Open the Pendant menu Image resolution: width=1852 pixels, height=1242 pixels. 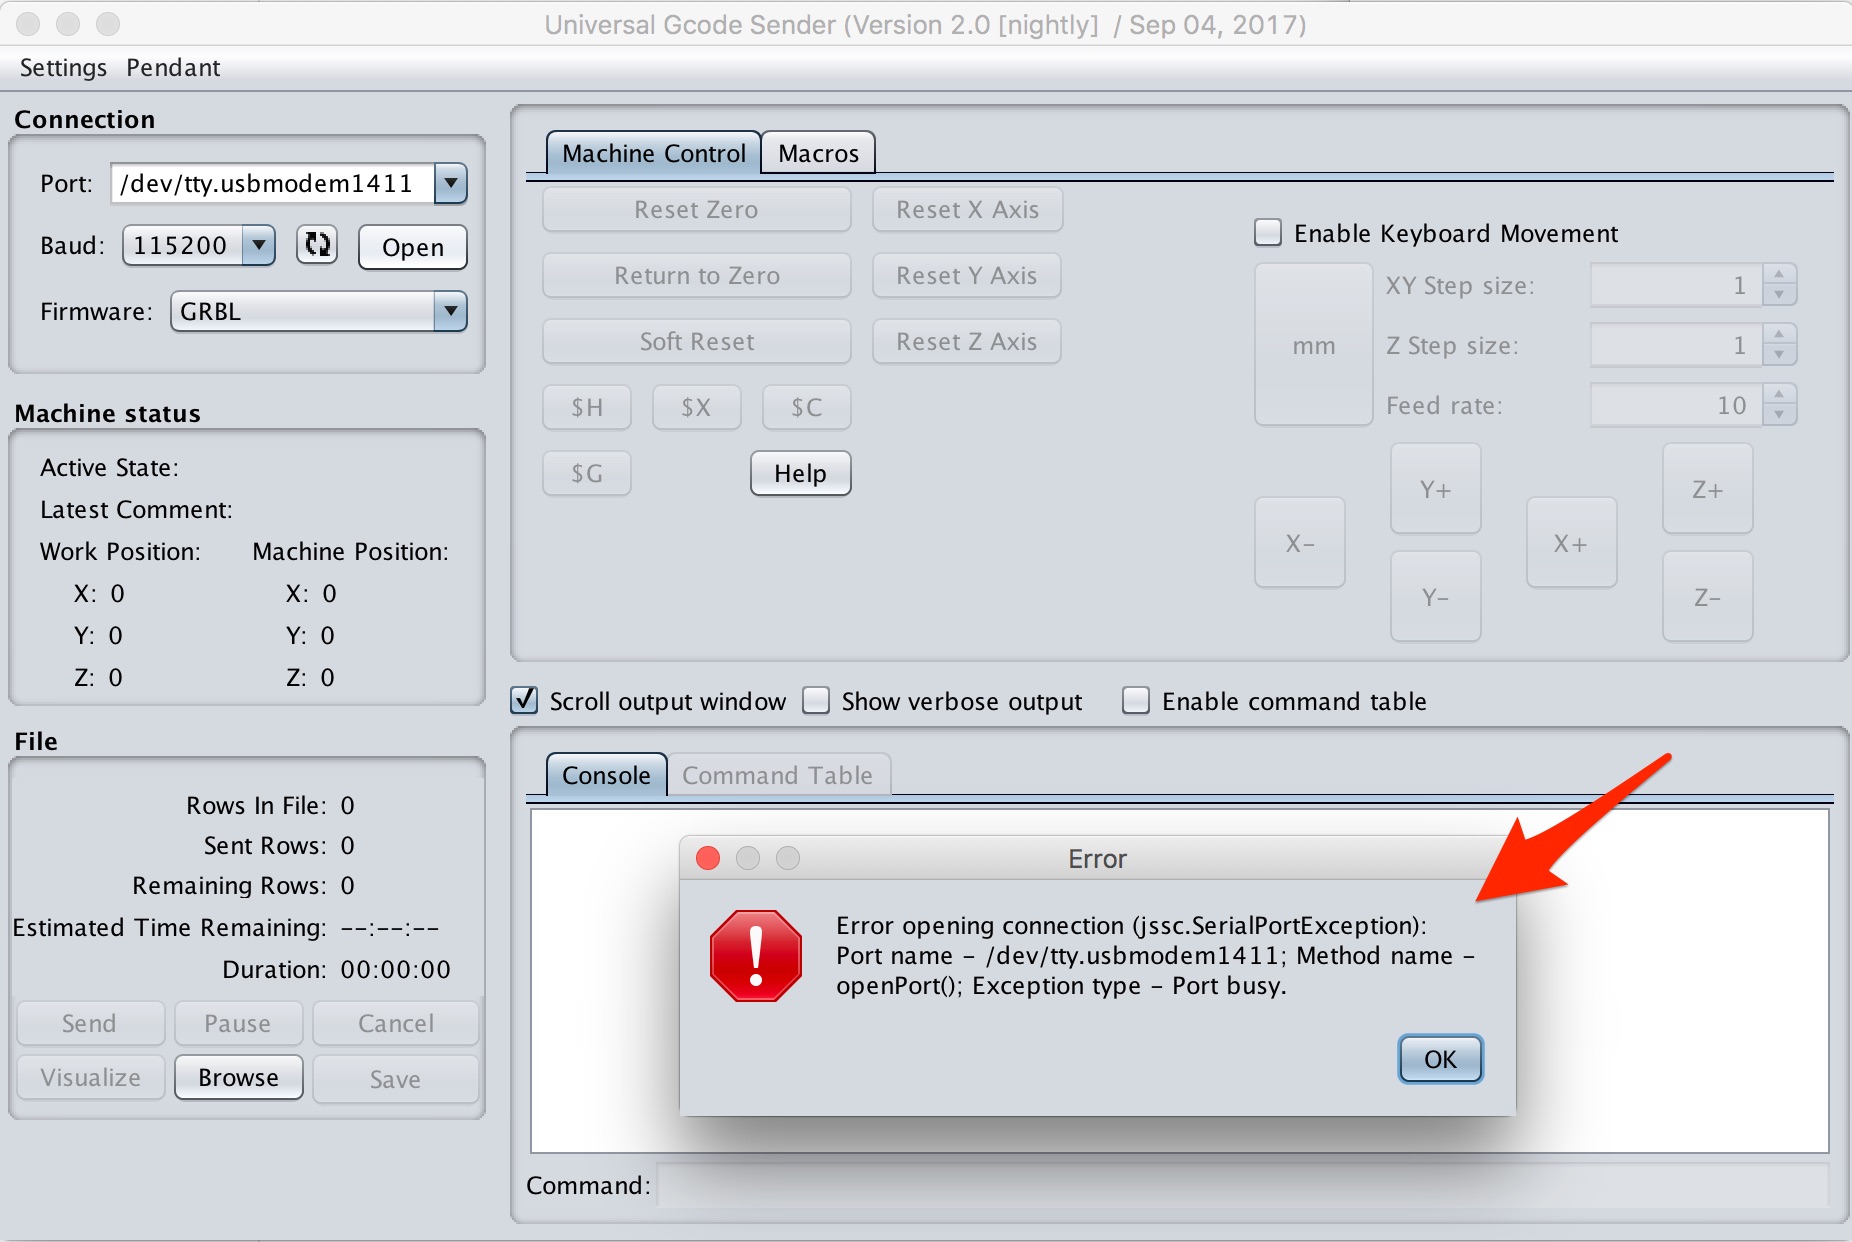[x=173, y=67]
